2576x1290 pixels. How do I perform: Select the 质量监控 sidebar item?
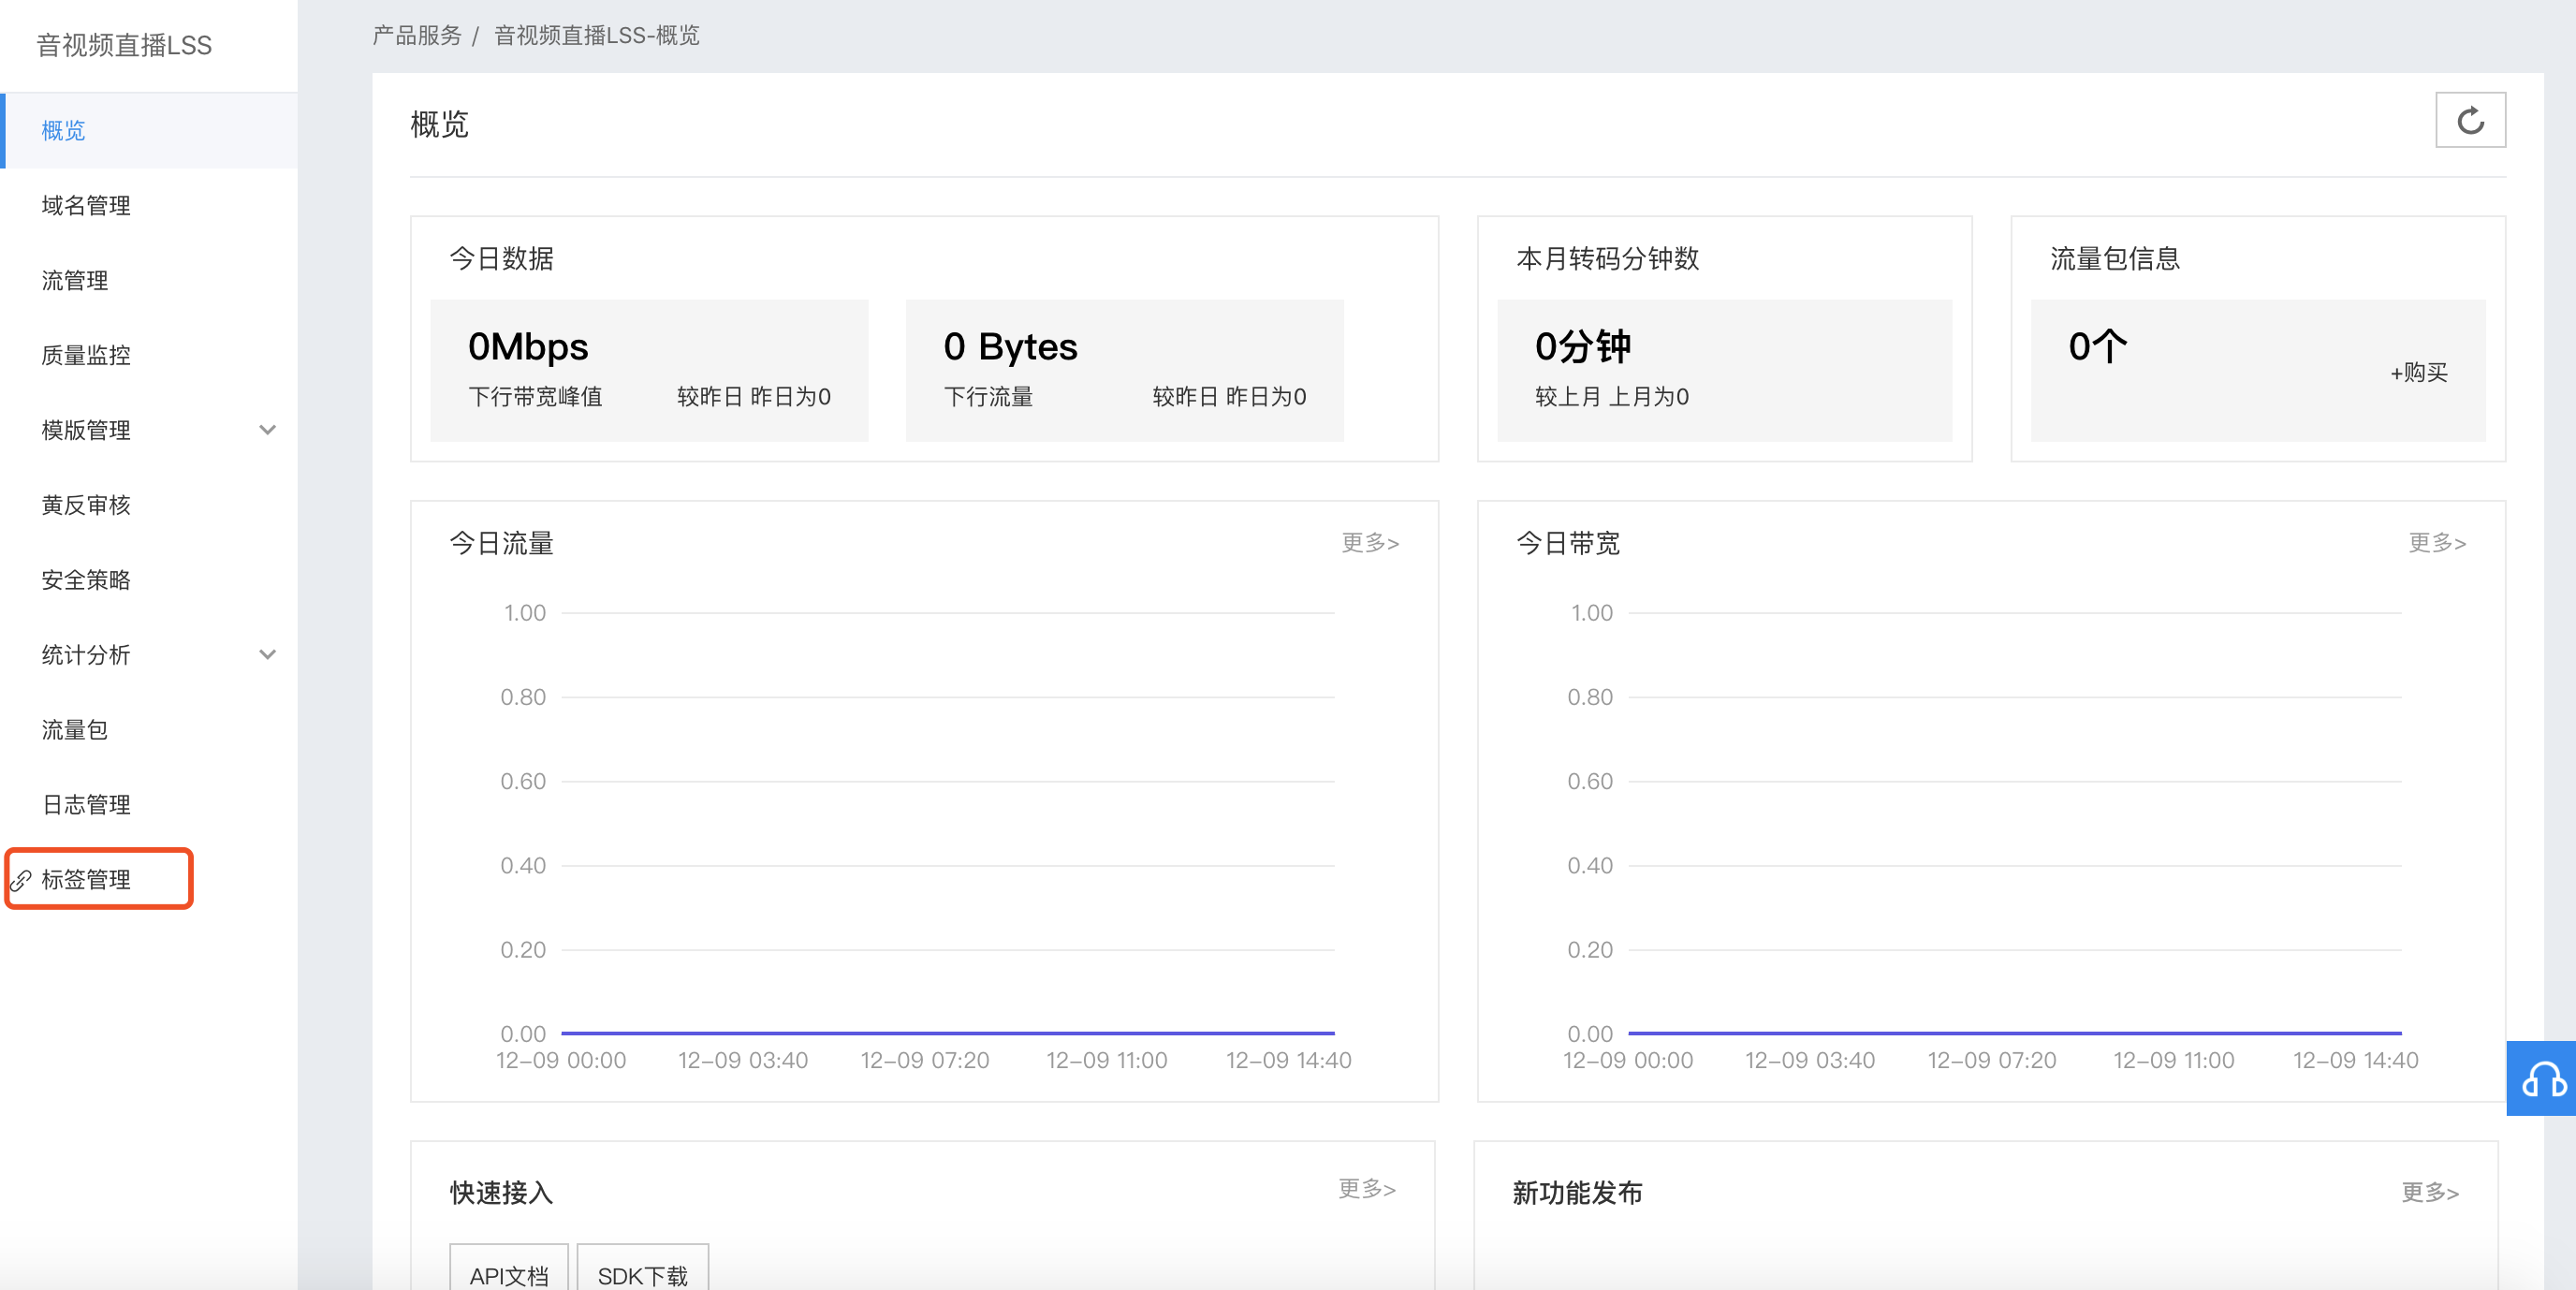click(86, 356)
